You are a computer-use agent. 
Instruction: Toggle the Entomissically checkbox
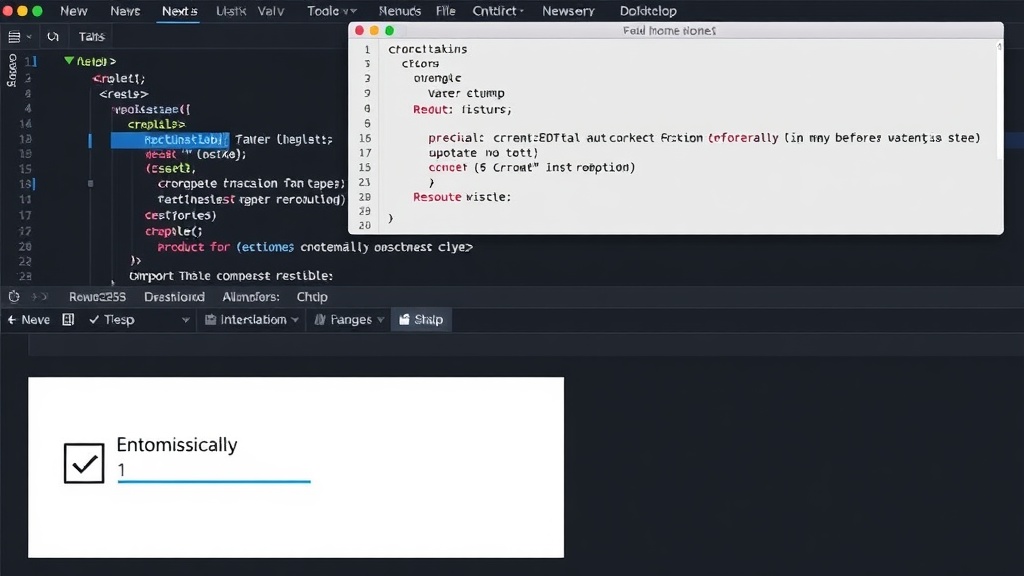[84, 463]
